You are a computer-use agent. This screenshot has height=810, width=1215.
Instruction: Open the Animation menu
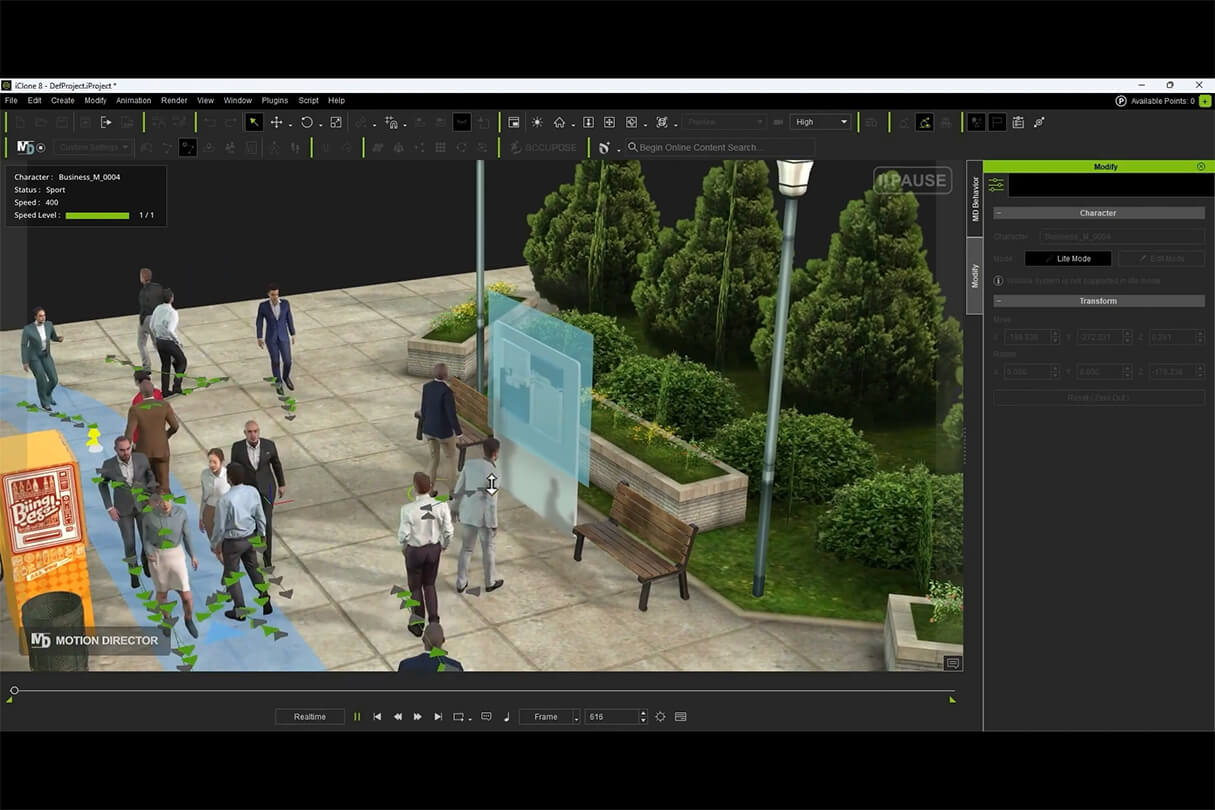click(133, 101)
